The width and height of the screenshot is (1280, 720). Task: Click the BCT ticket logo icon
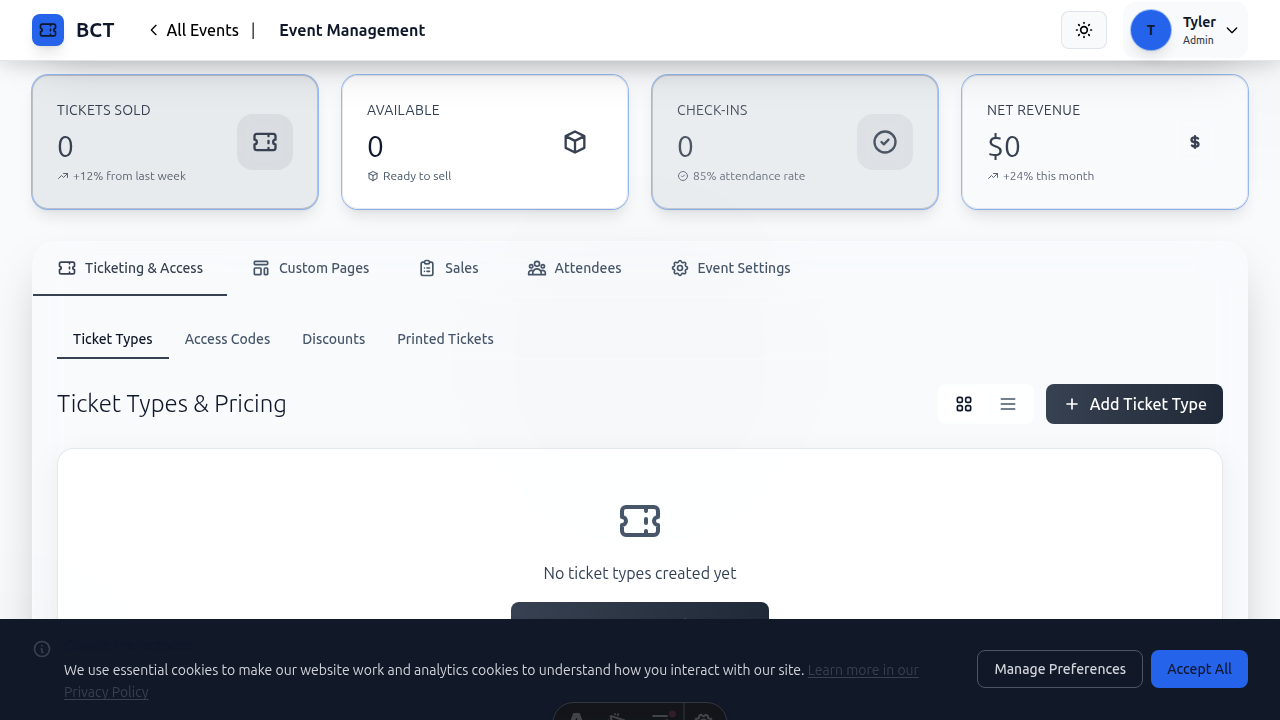pyautogui.click(x=48, y=30)
